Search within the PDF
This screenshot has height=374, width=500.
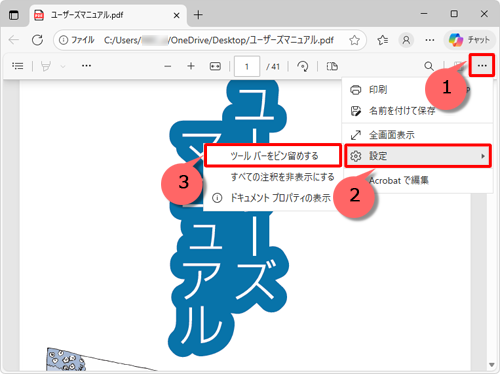tap(429, 66)
